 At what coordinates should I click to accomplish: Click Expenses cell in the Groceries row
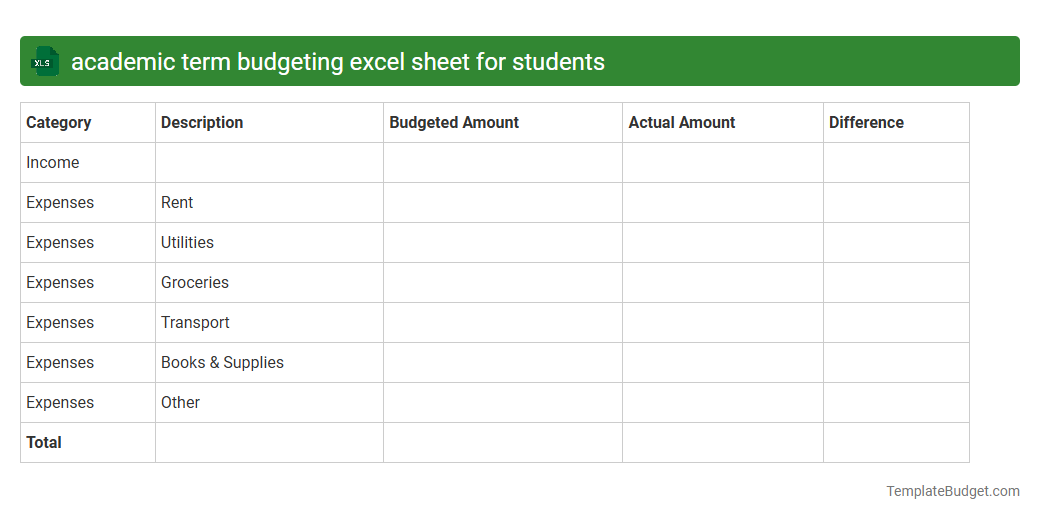point(88,283)
